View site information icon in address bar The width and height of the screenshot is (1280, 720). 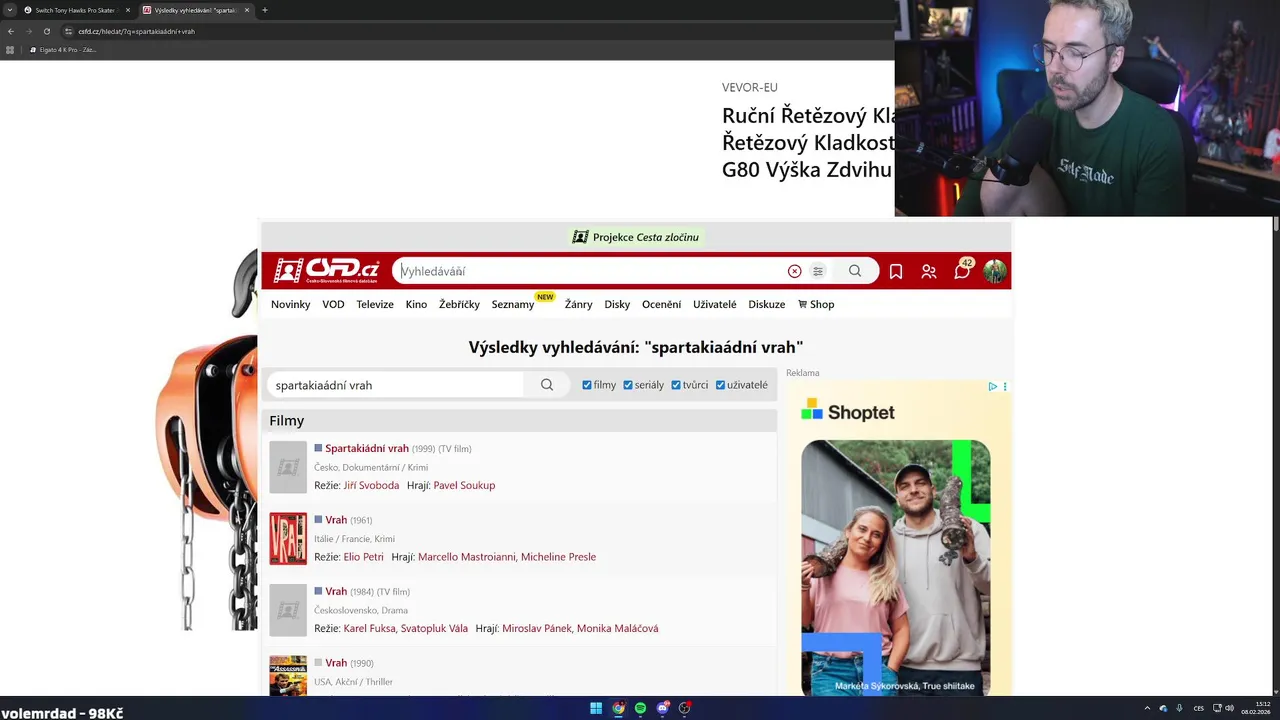click(x=68, y=31)
